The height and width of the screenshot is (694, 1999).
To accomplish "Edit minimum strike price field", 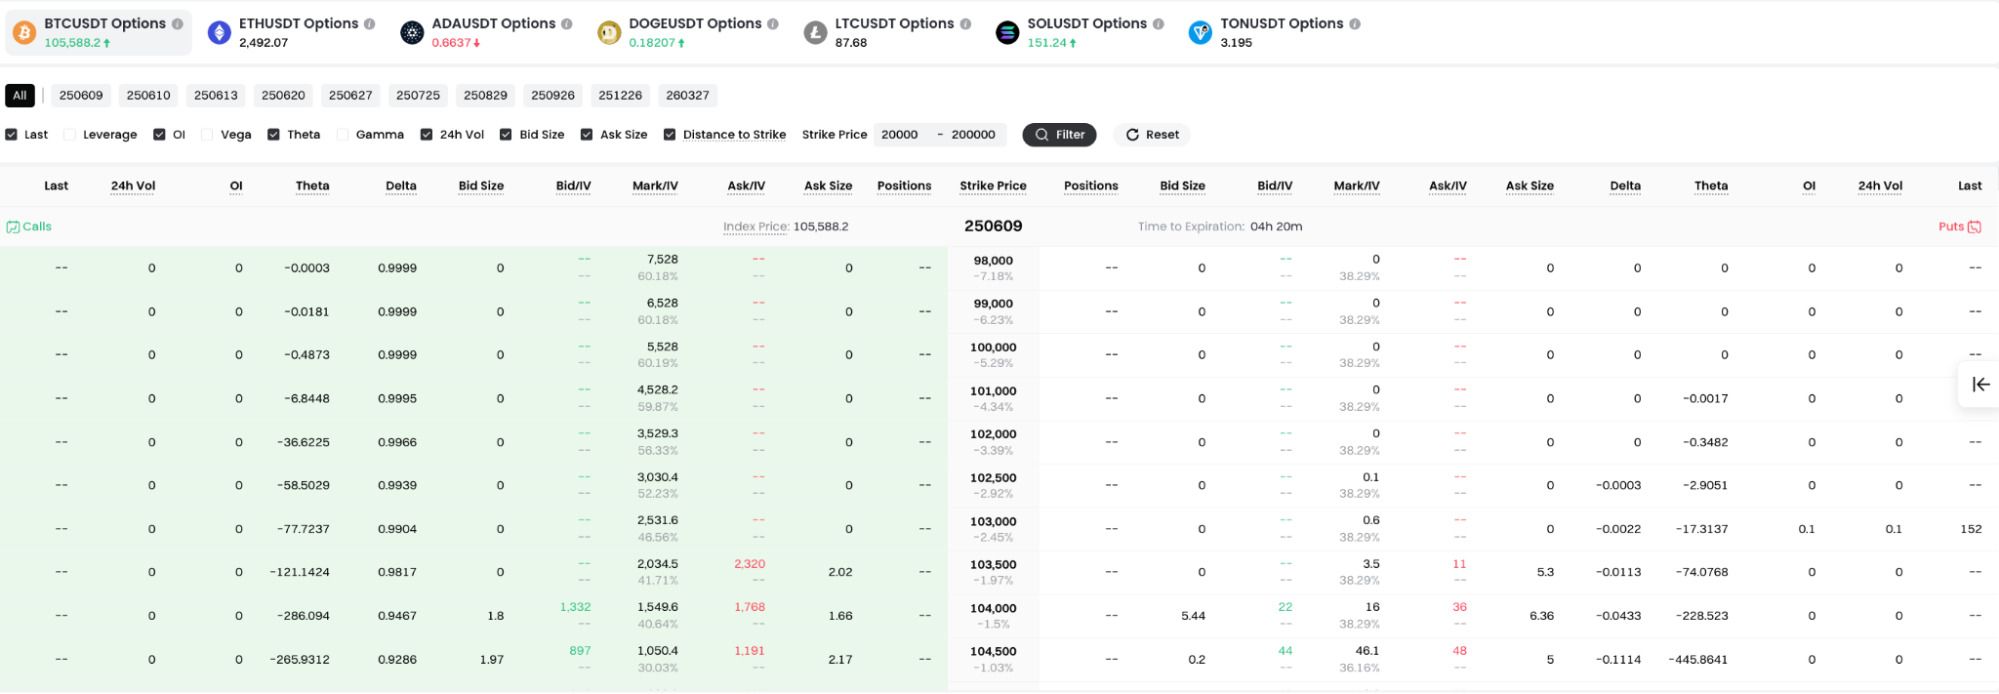I will point(902,135).
